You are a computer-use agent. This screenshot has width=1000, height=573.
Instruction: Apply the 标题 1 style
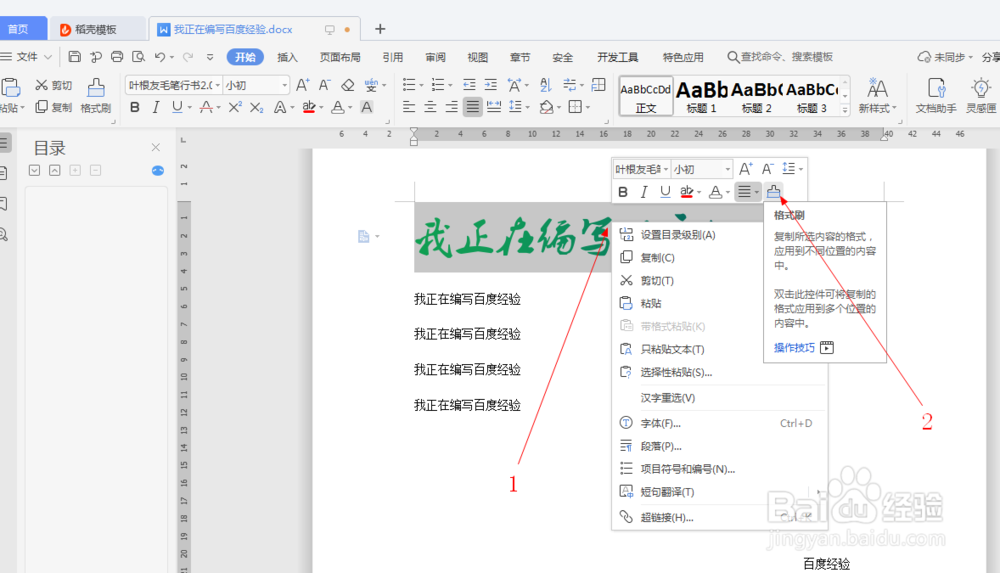pyautogui.click(x=701, y=96)
